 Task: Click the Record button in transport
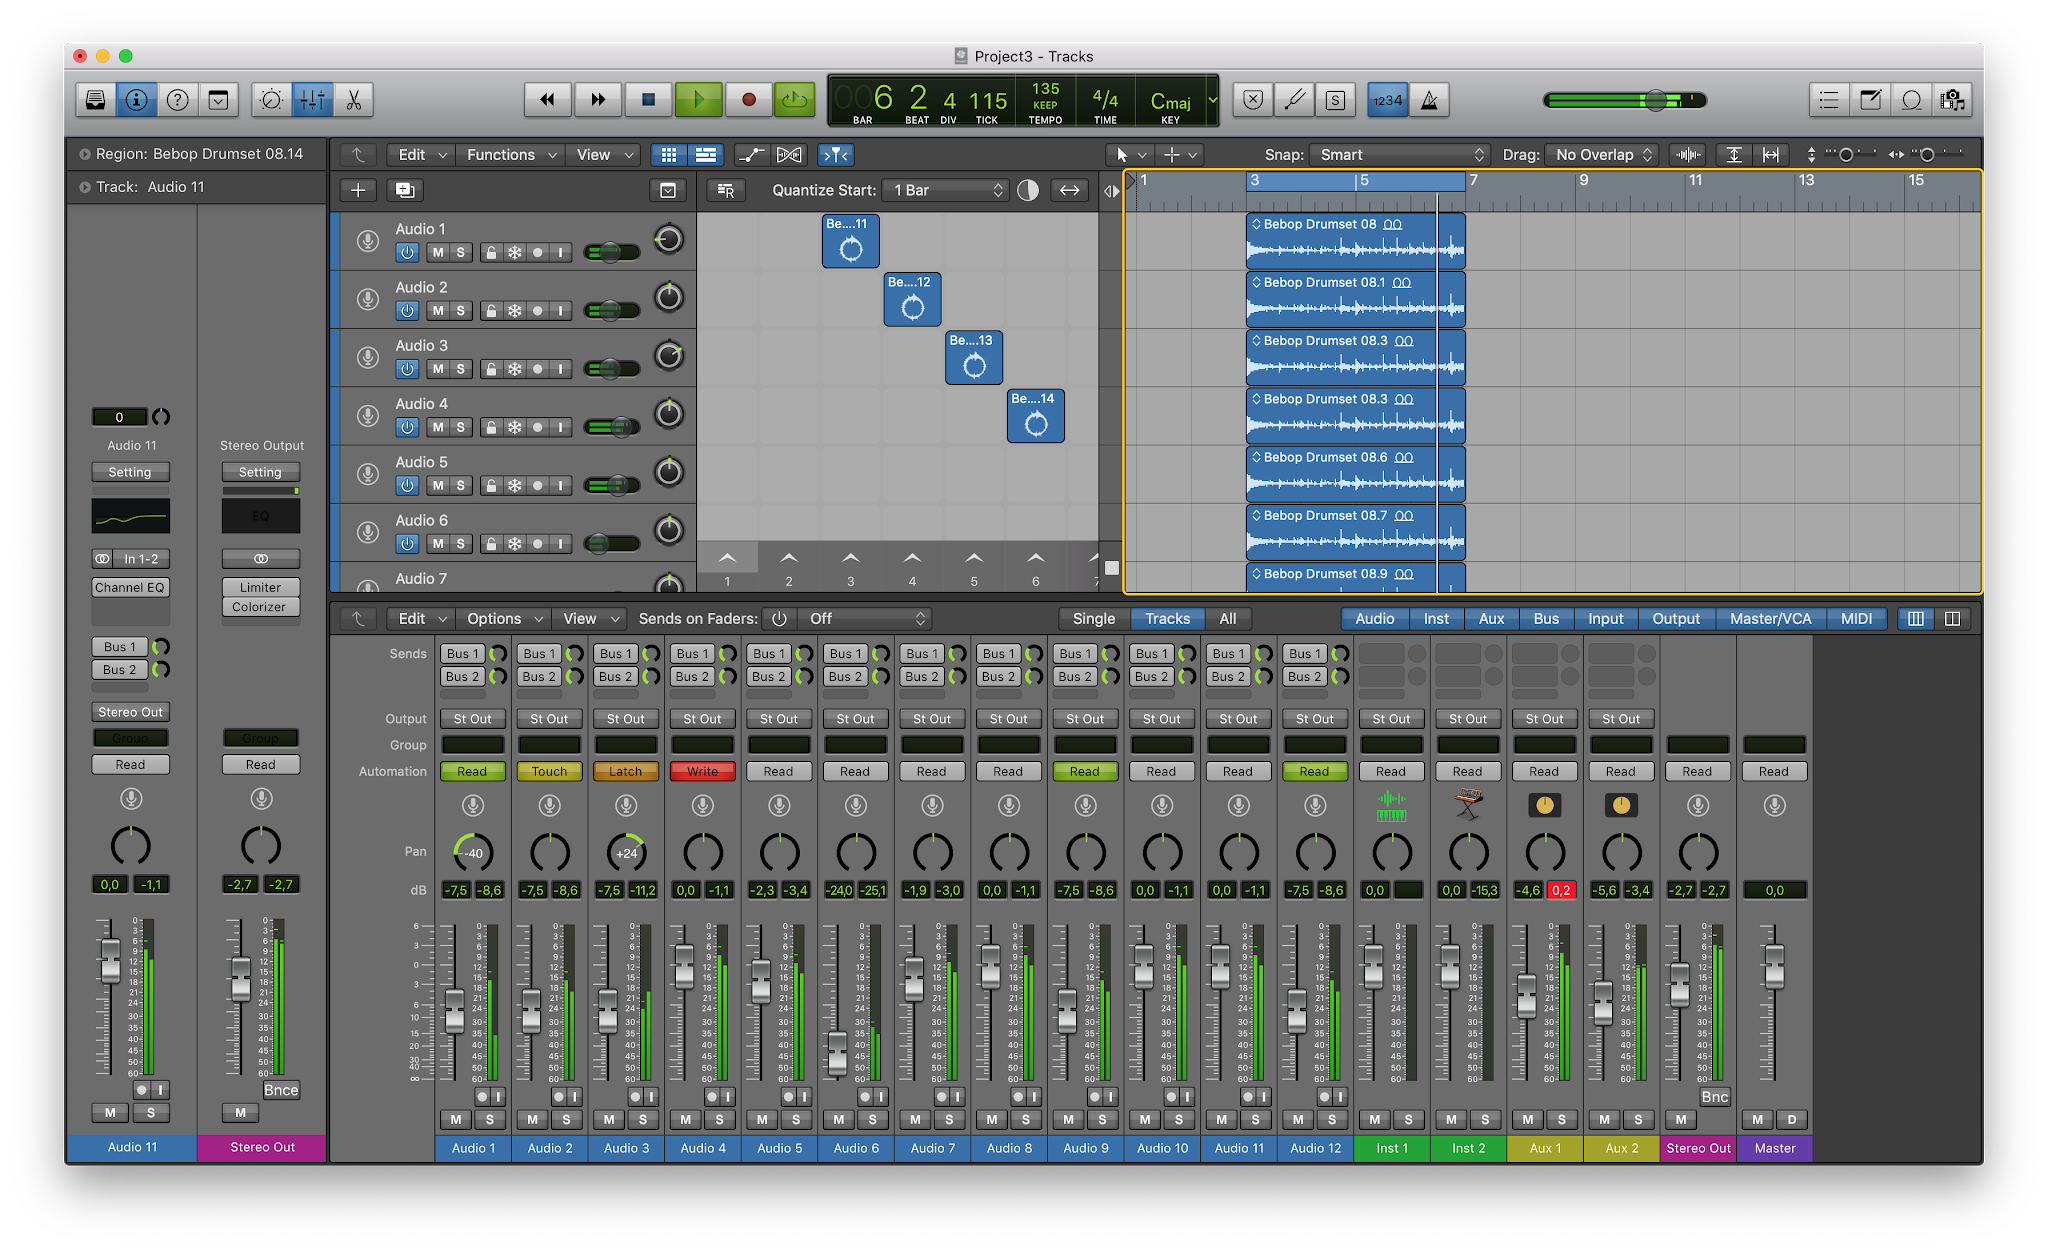pos(748,99)
